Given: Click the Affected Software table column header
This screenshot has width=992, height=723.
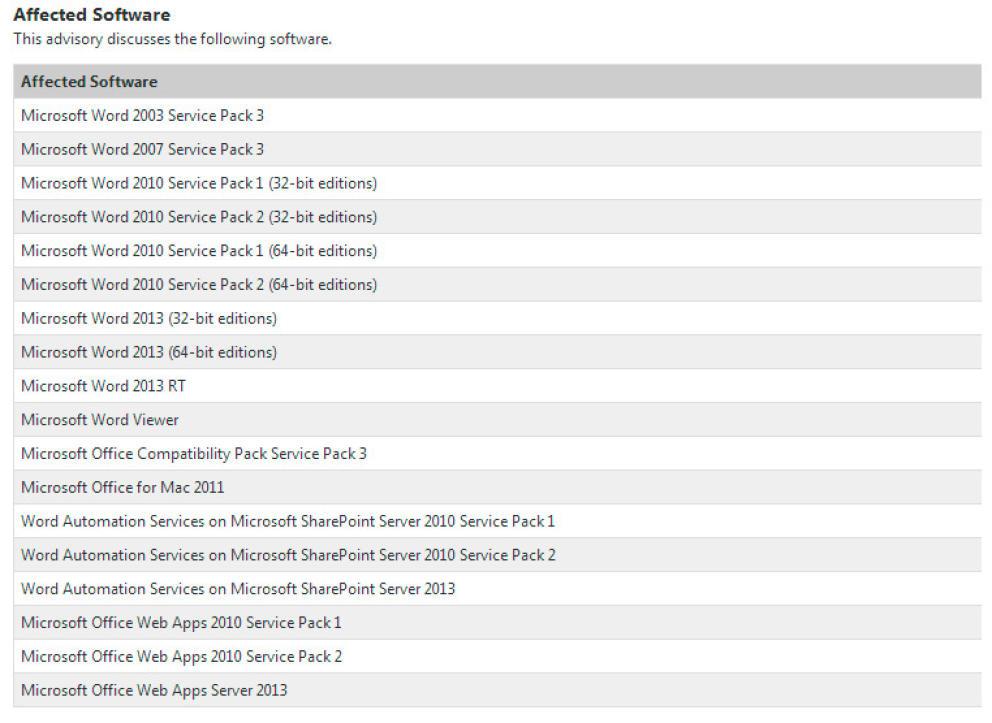Looking at the screenshot, I should [x=89, y=82].
